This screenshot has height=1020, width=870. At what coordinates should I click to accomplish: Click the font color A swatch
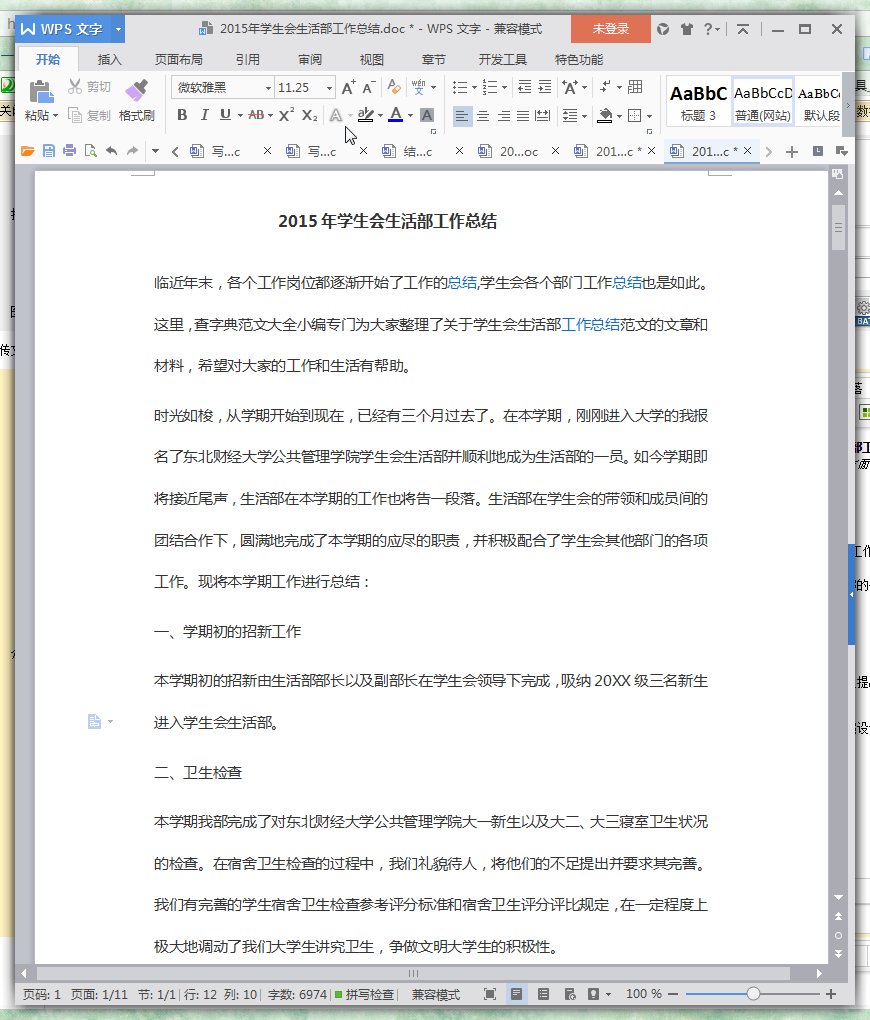pyautogui.click(x=395, y=115)
